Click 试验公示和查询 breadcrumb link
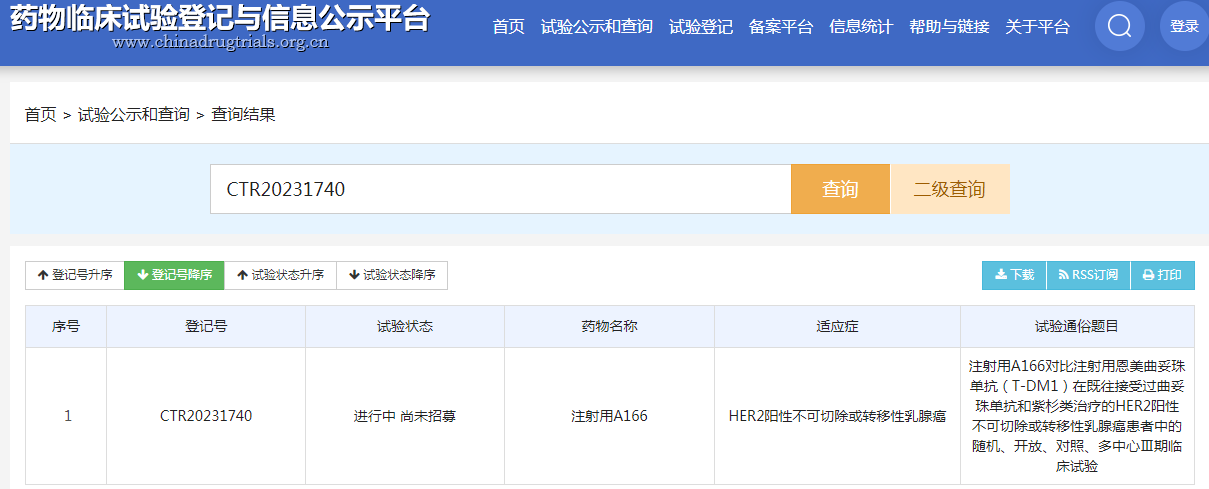 (134, 115)
